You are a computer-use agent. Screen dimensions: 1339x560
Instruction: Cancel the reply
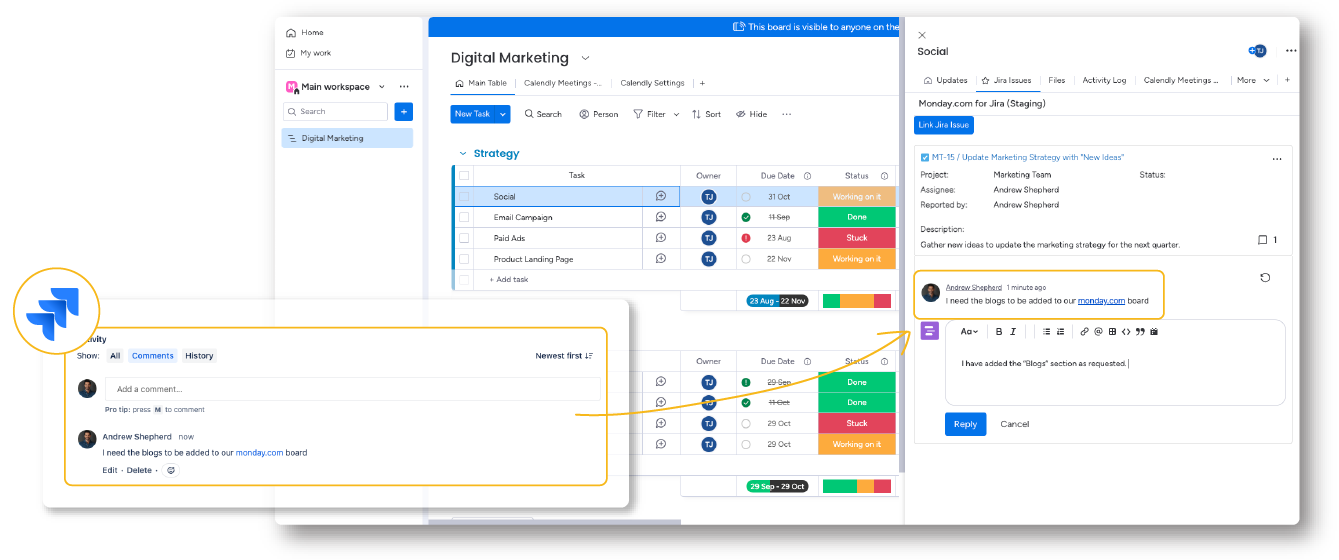point(1014,424)
